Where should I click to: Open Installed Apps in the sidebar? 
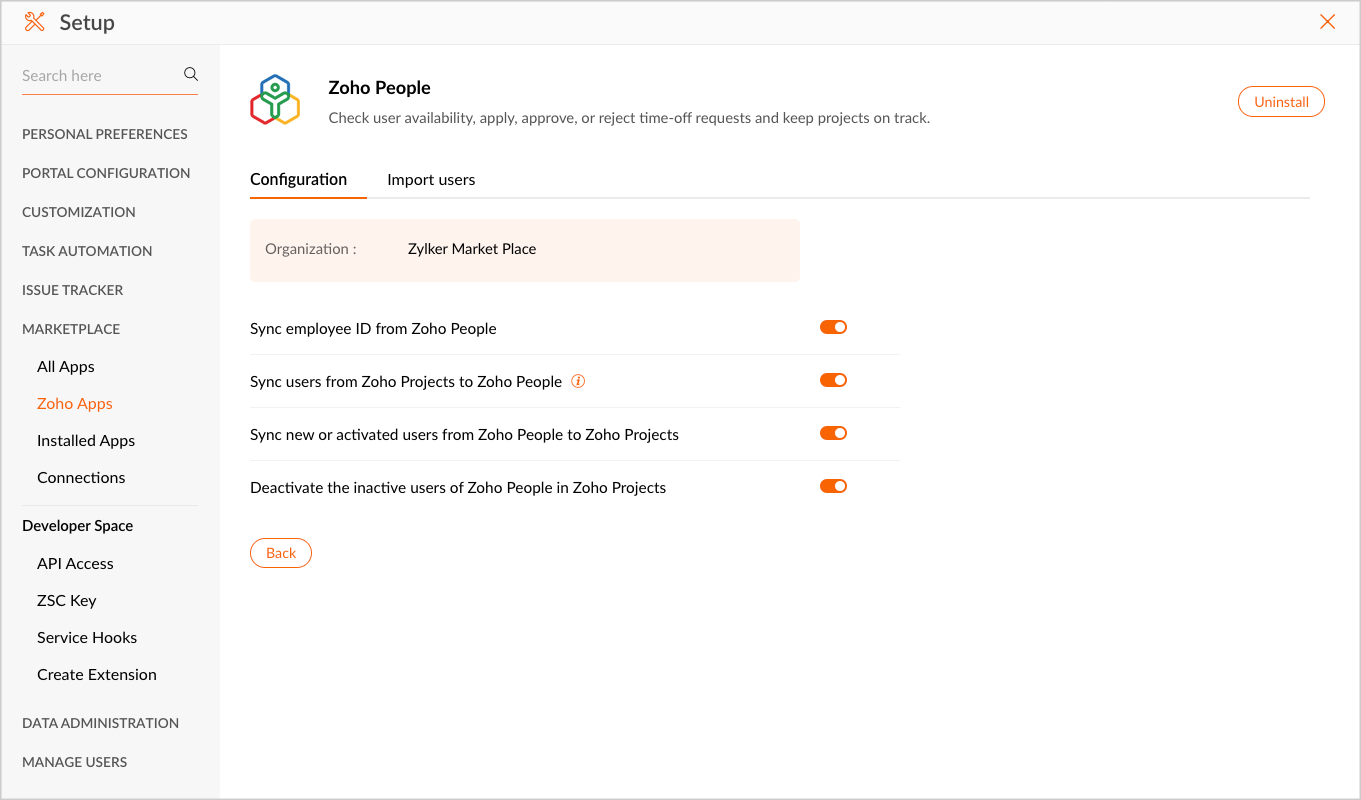point(86,440)
